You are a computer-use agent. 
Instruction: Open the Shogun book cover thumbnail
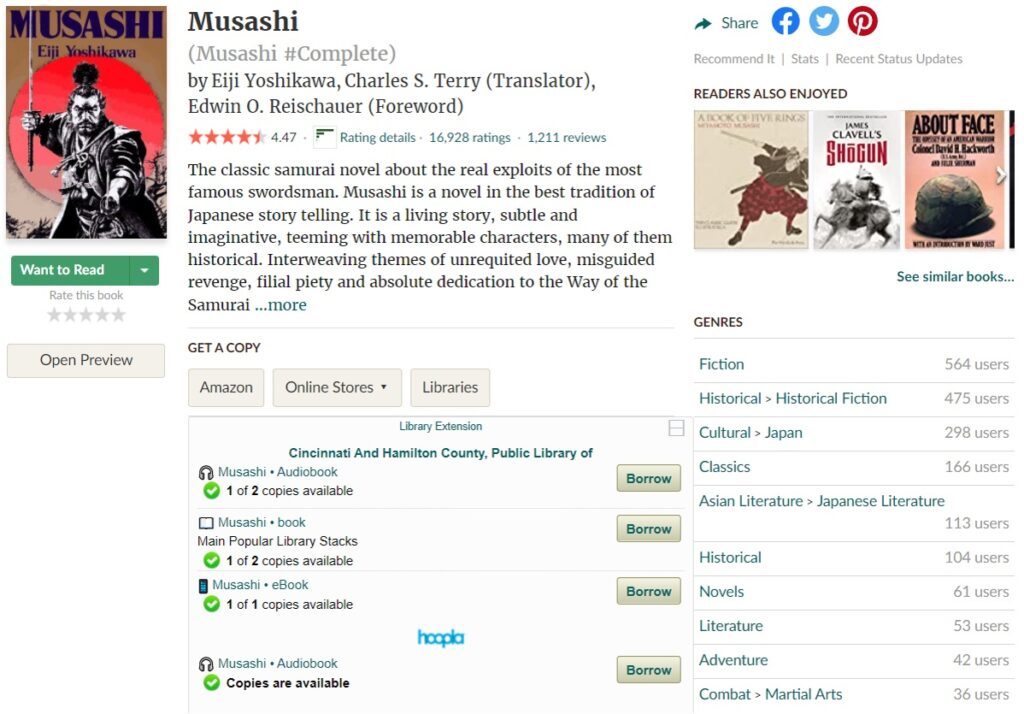tap(857, 180)
